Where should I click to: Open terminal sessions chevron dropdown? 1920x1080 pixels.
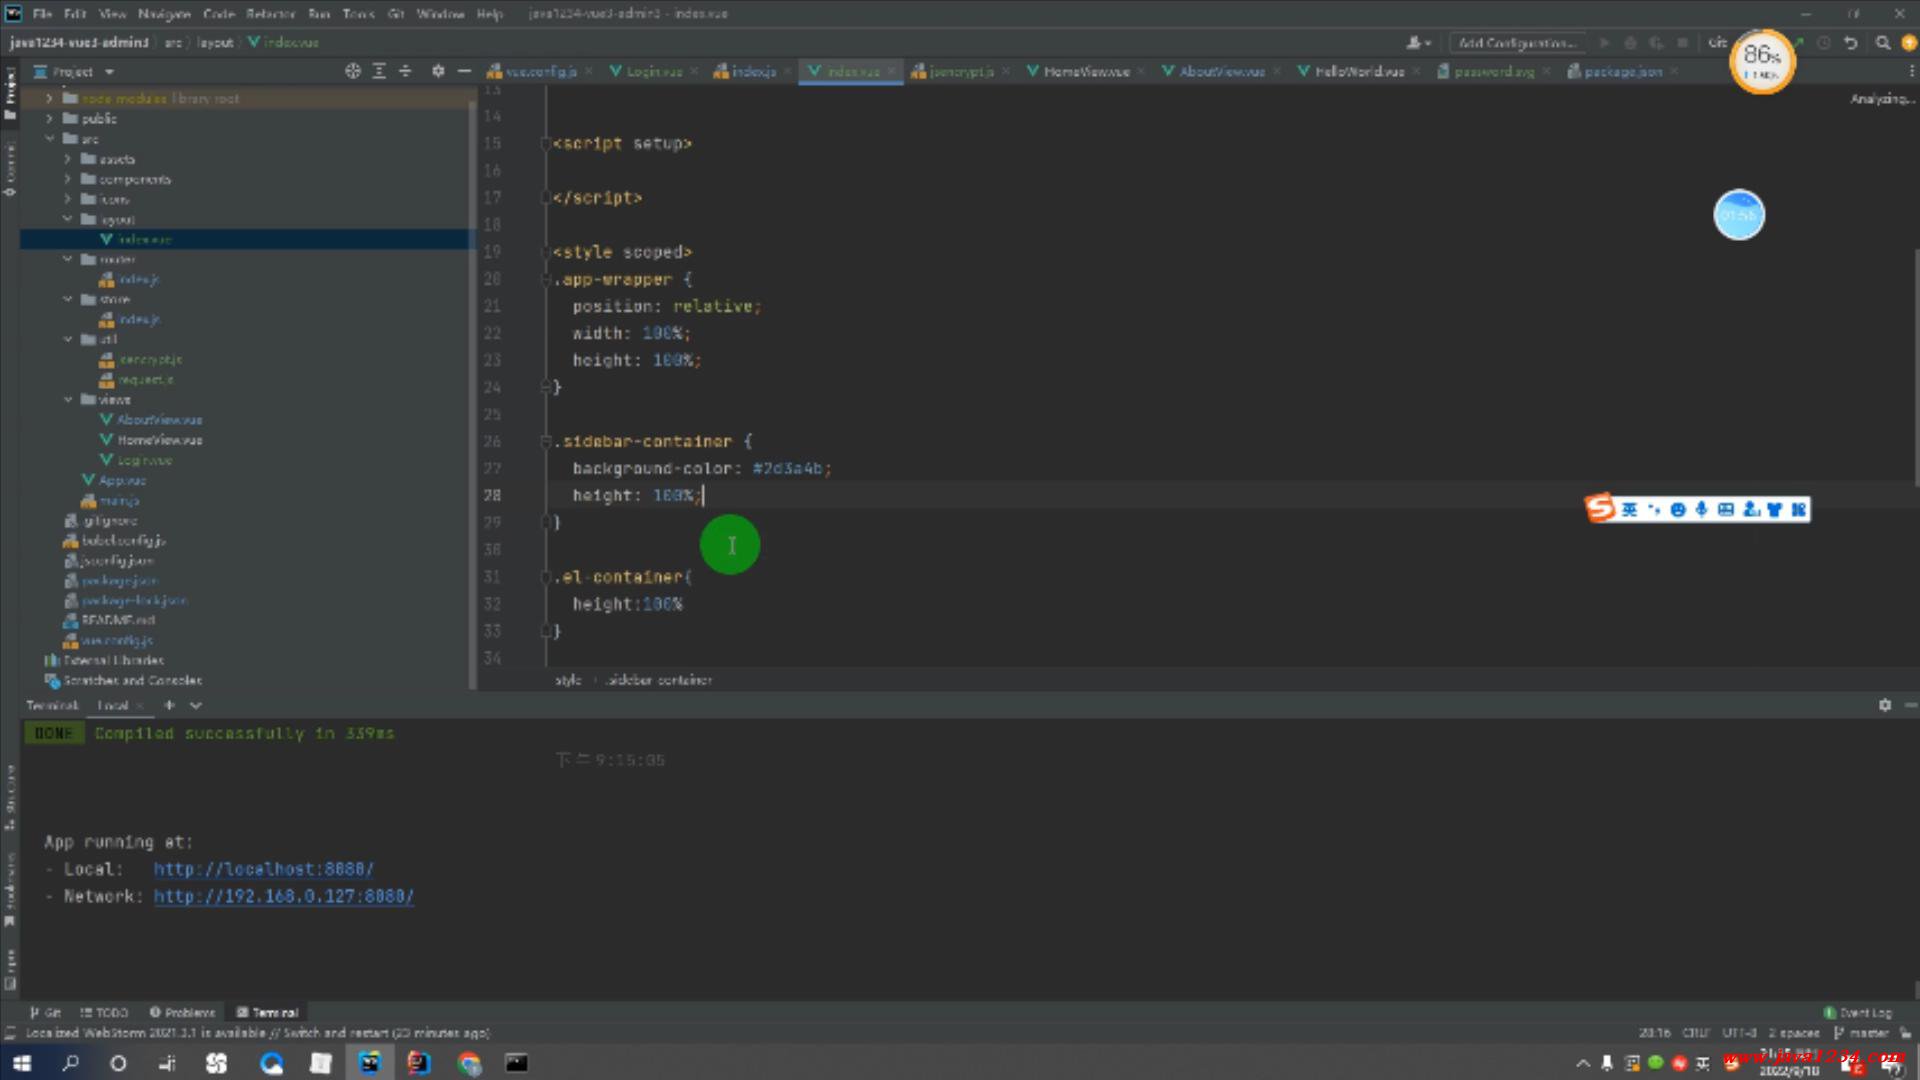click(196, 705)
